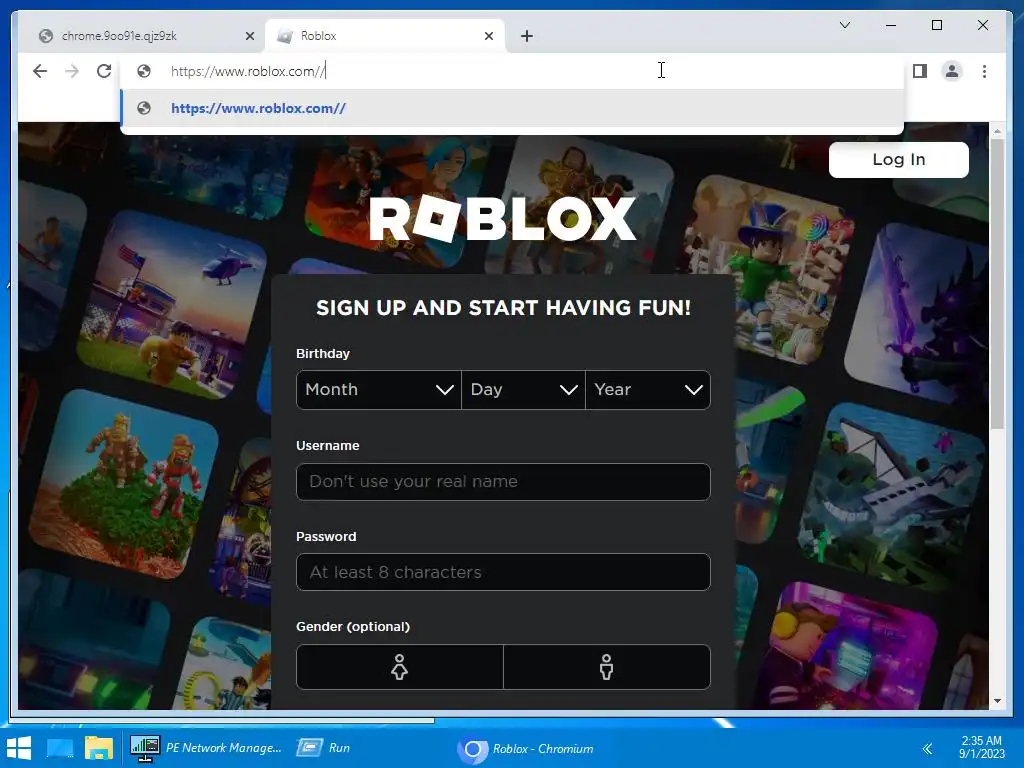Open a new tab with the plus button
The height and width of the screenshot is (768, 1024).
point(527,36)
